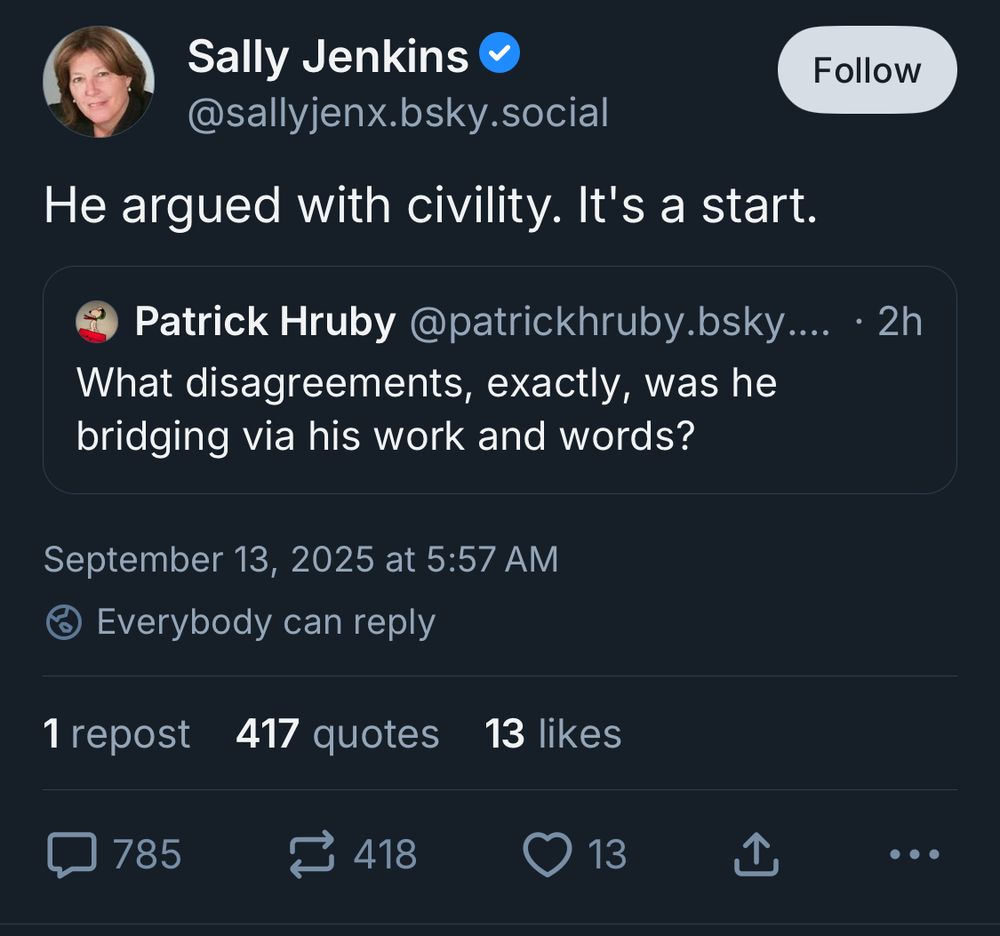View who reposted via the 1 repost link

(x=116, y=734)
